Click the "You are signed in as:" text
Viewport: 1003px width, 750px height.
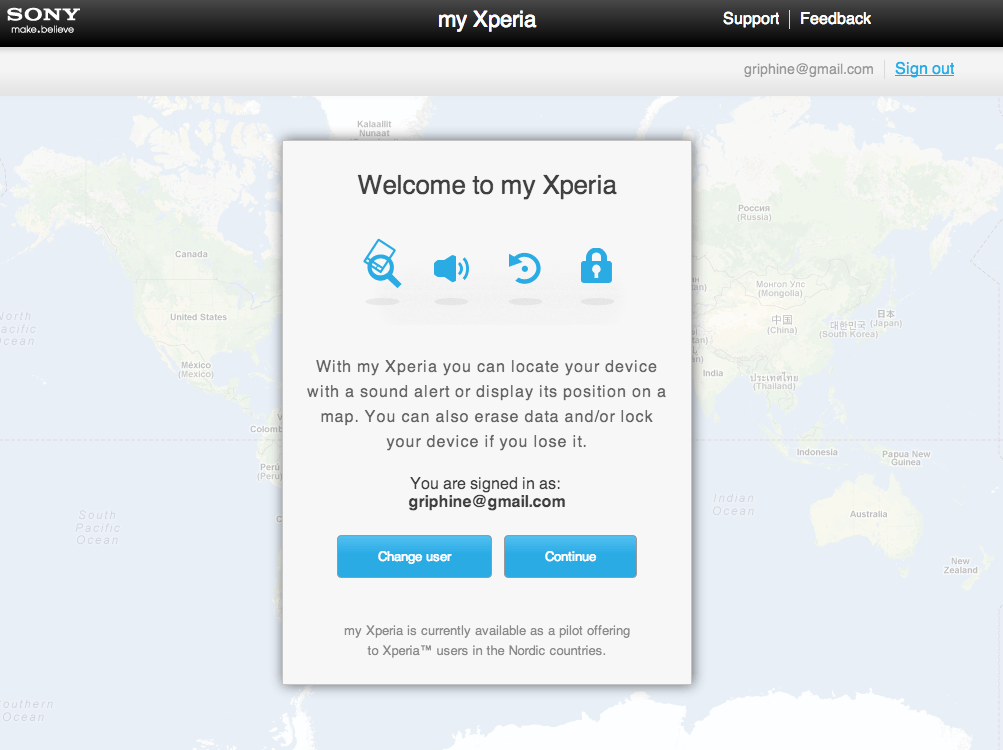click(485, 483)
